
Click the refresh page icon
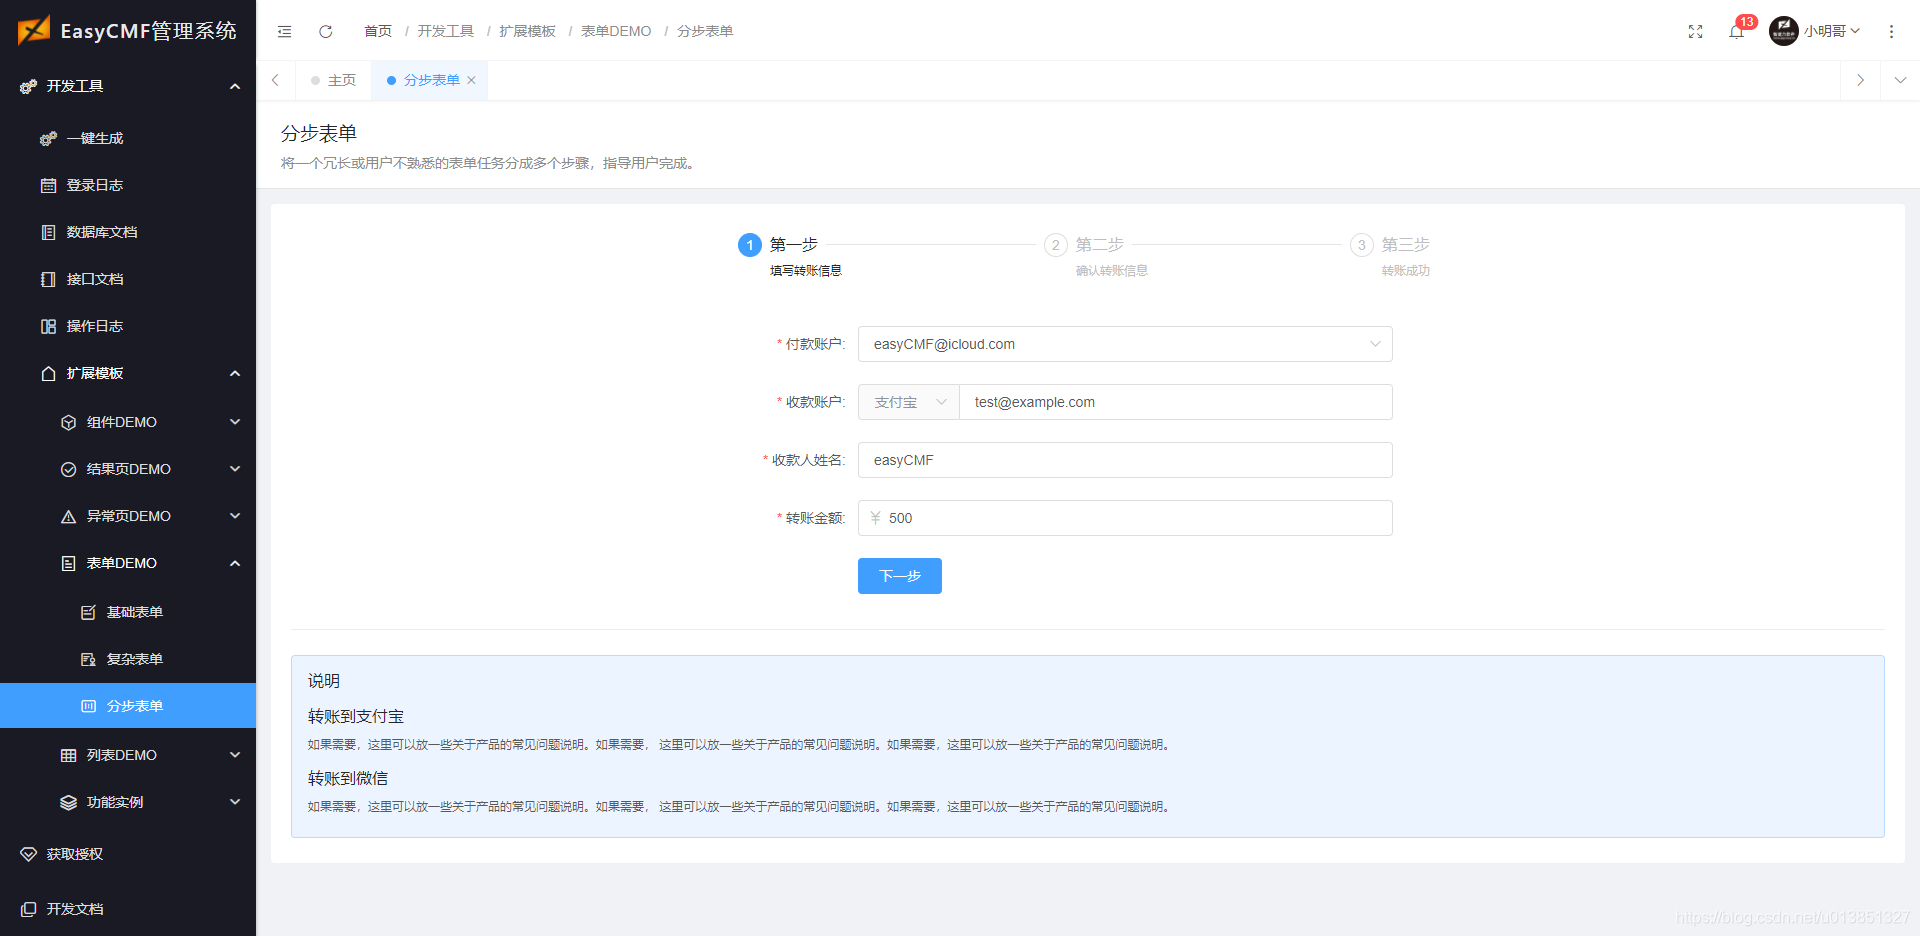(x=326, y=31)
